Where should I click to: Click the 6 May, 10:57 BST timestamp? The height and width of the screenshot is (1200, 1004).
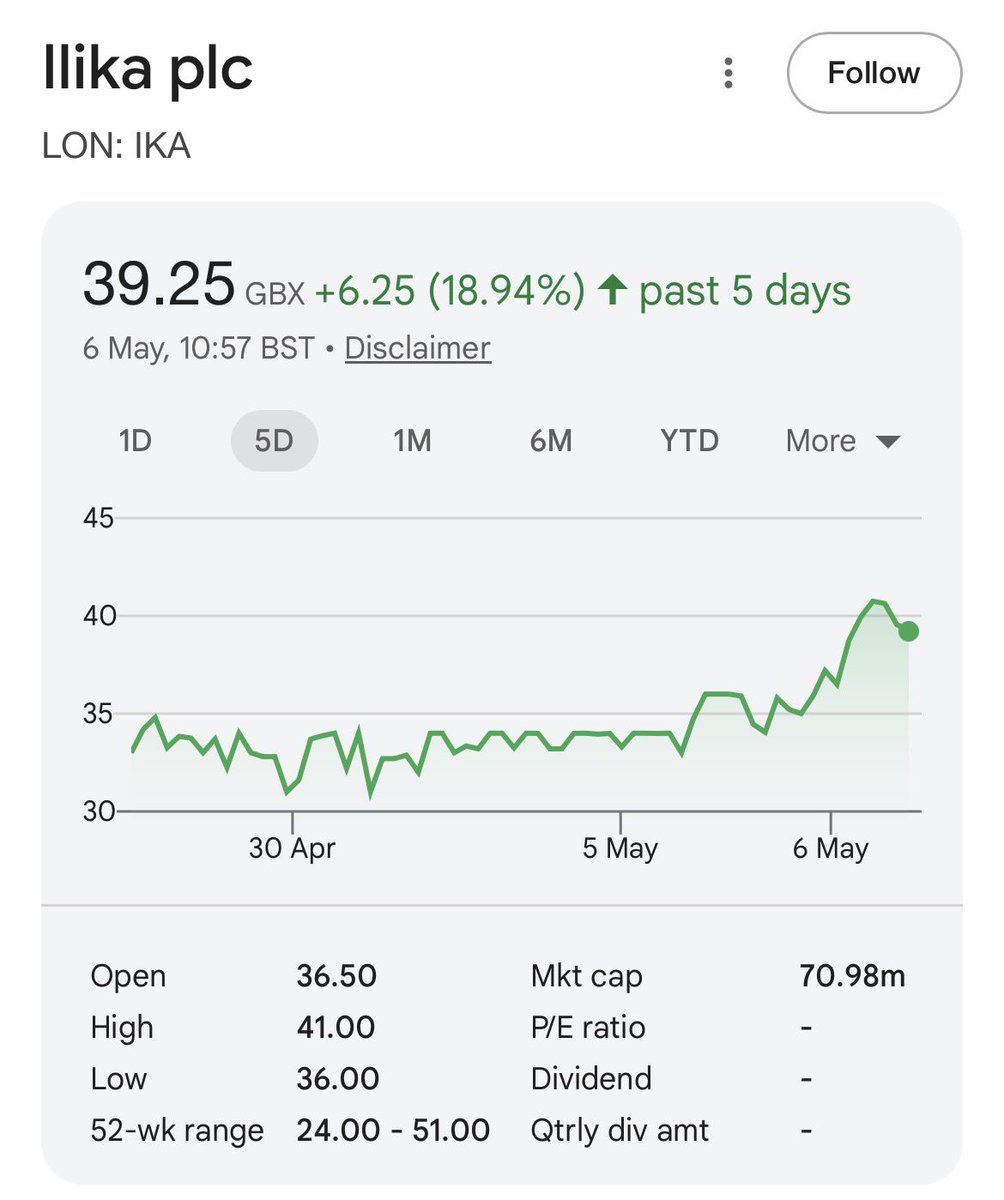[x=198, y=348]
